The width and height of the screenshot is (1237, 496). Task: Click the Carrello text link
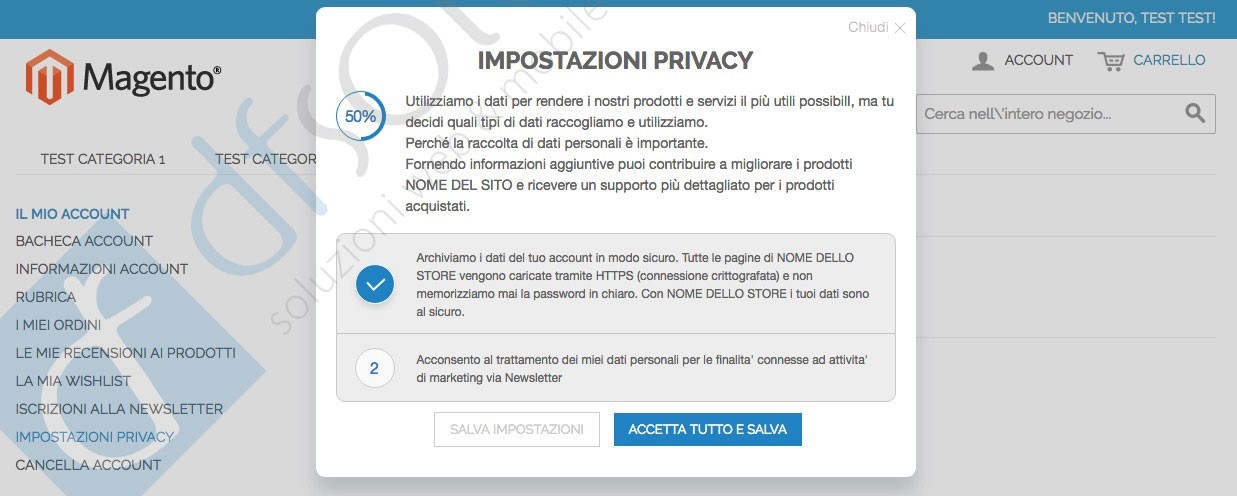pyautogui.click(x=1169, y=60)
